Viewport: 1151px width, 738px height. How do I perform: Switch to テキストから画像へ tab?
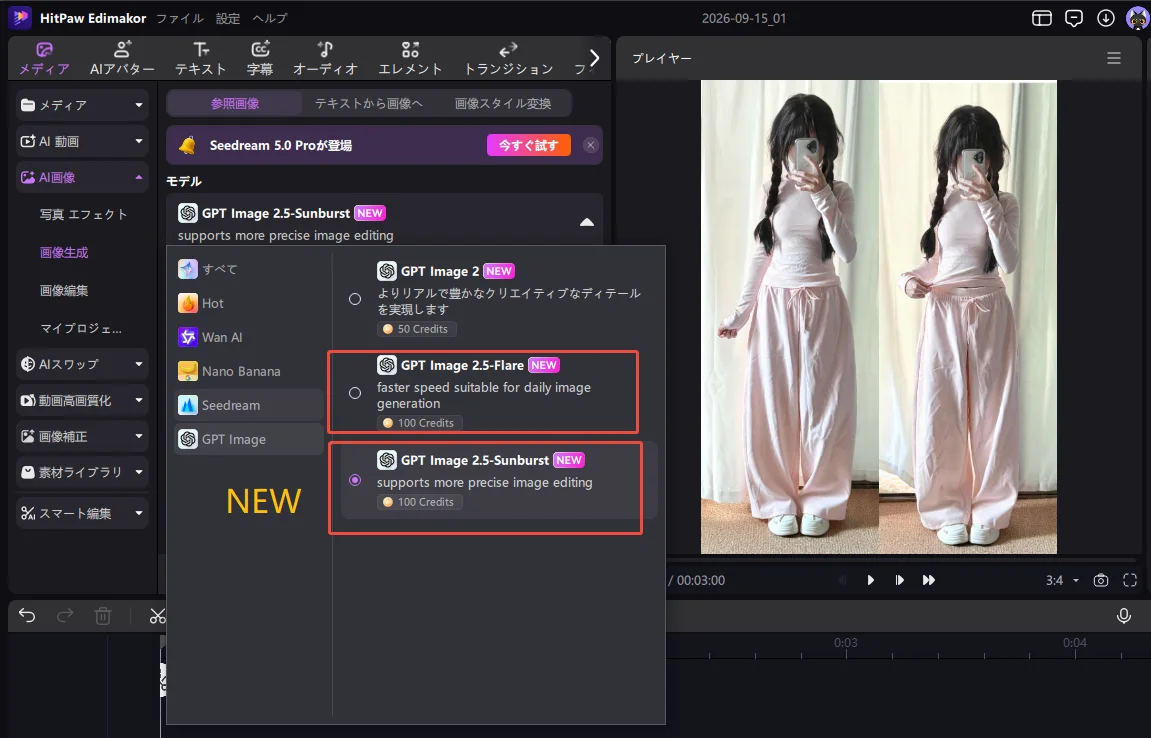click(x=368, y=104)
